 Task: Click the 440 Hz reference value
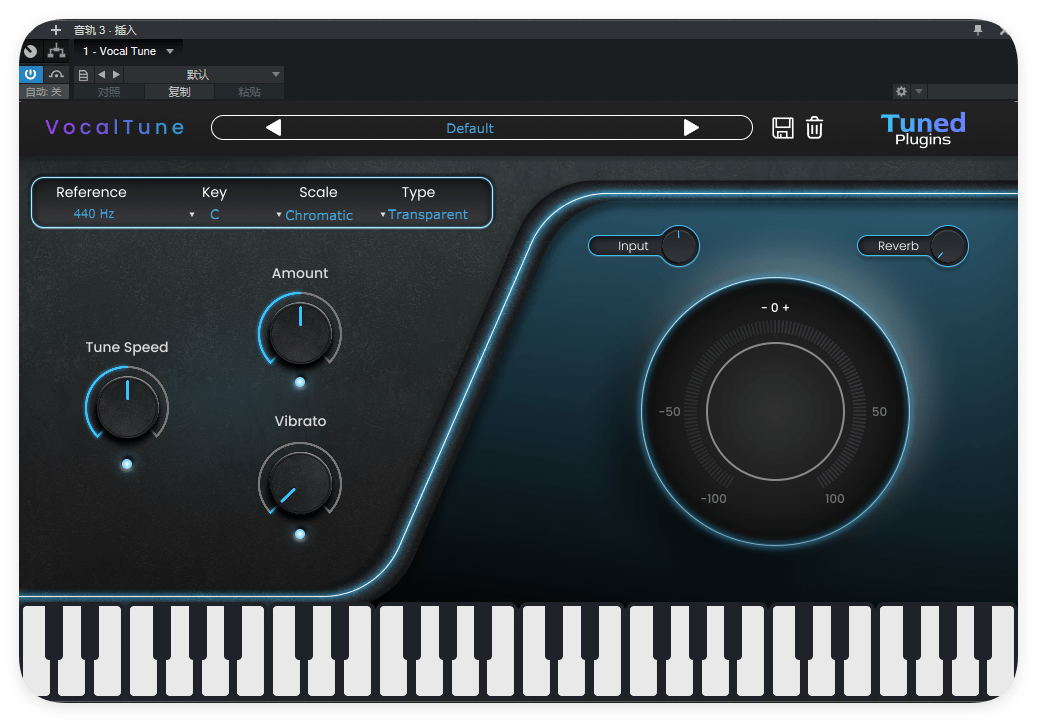pos(94,214)
